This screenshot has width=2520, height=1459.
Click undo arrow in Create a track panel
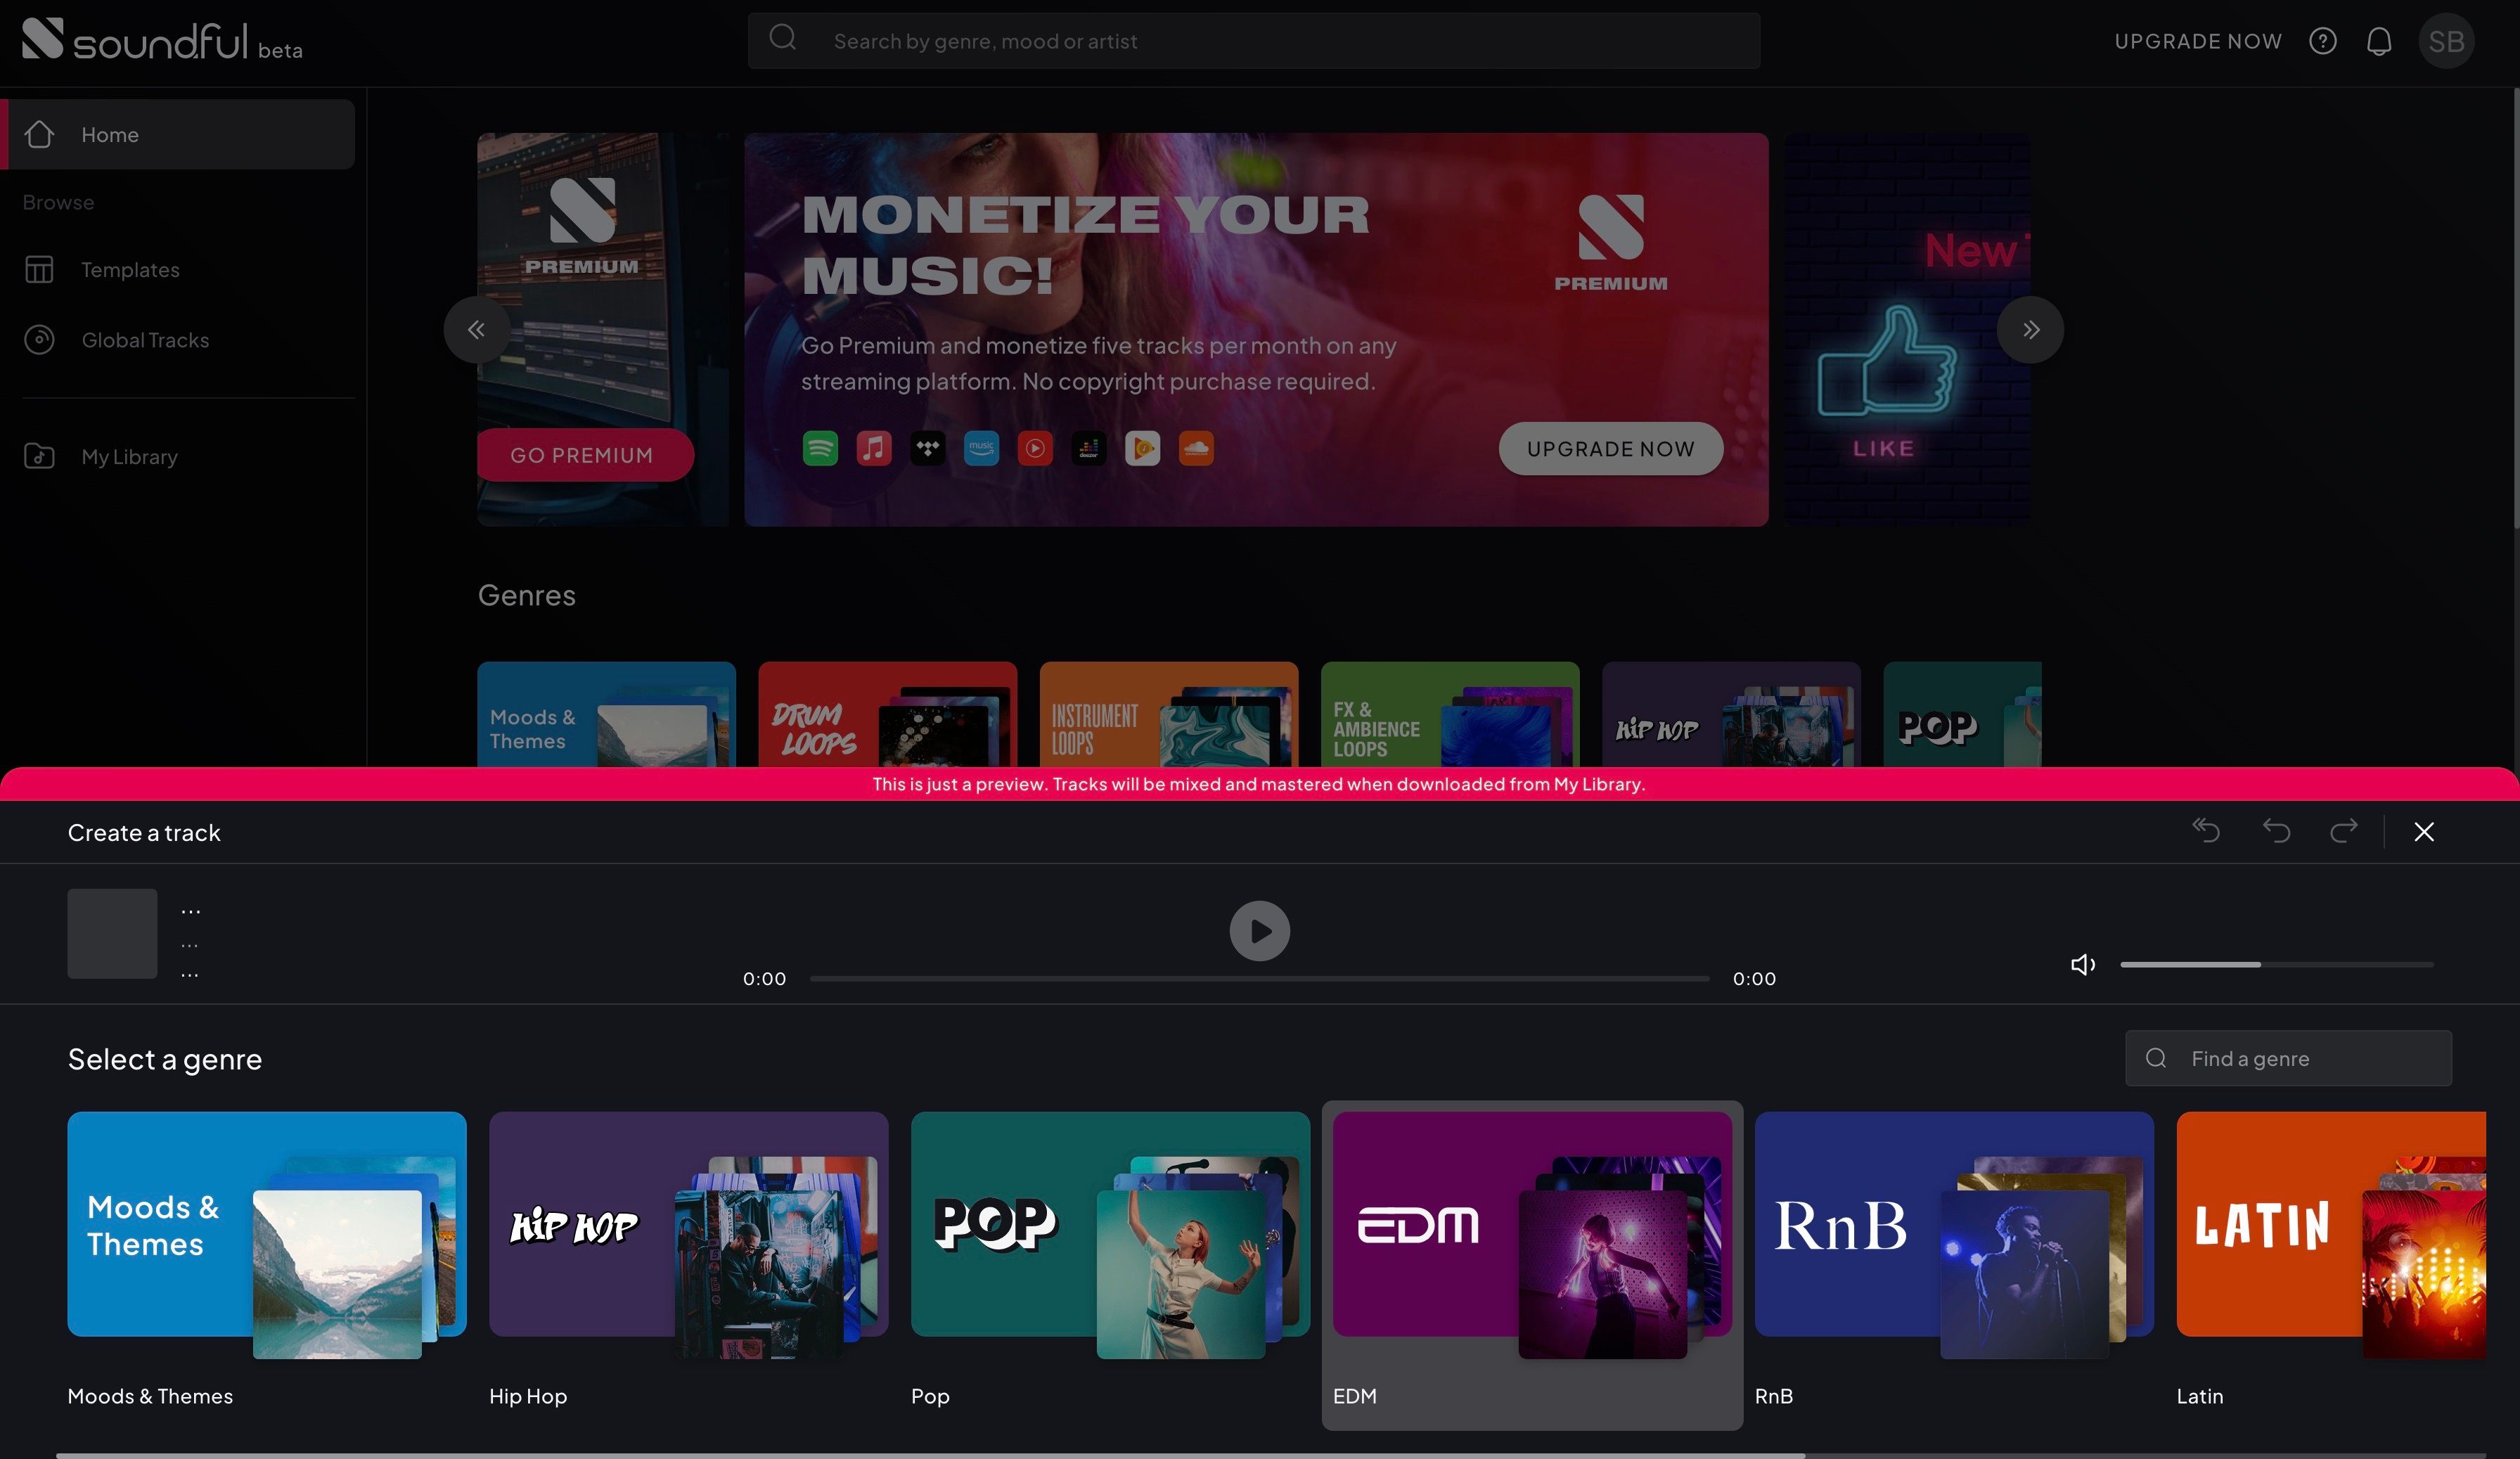[x=2277, y=832]
